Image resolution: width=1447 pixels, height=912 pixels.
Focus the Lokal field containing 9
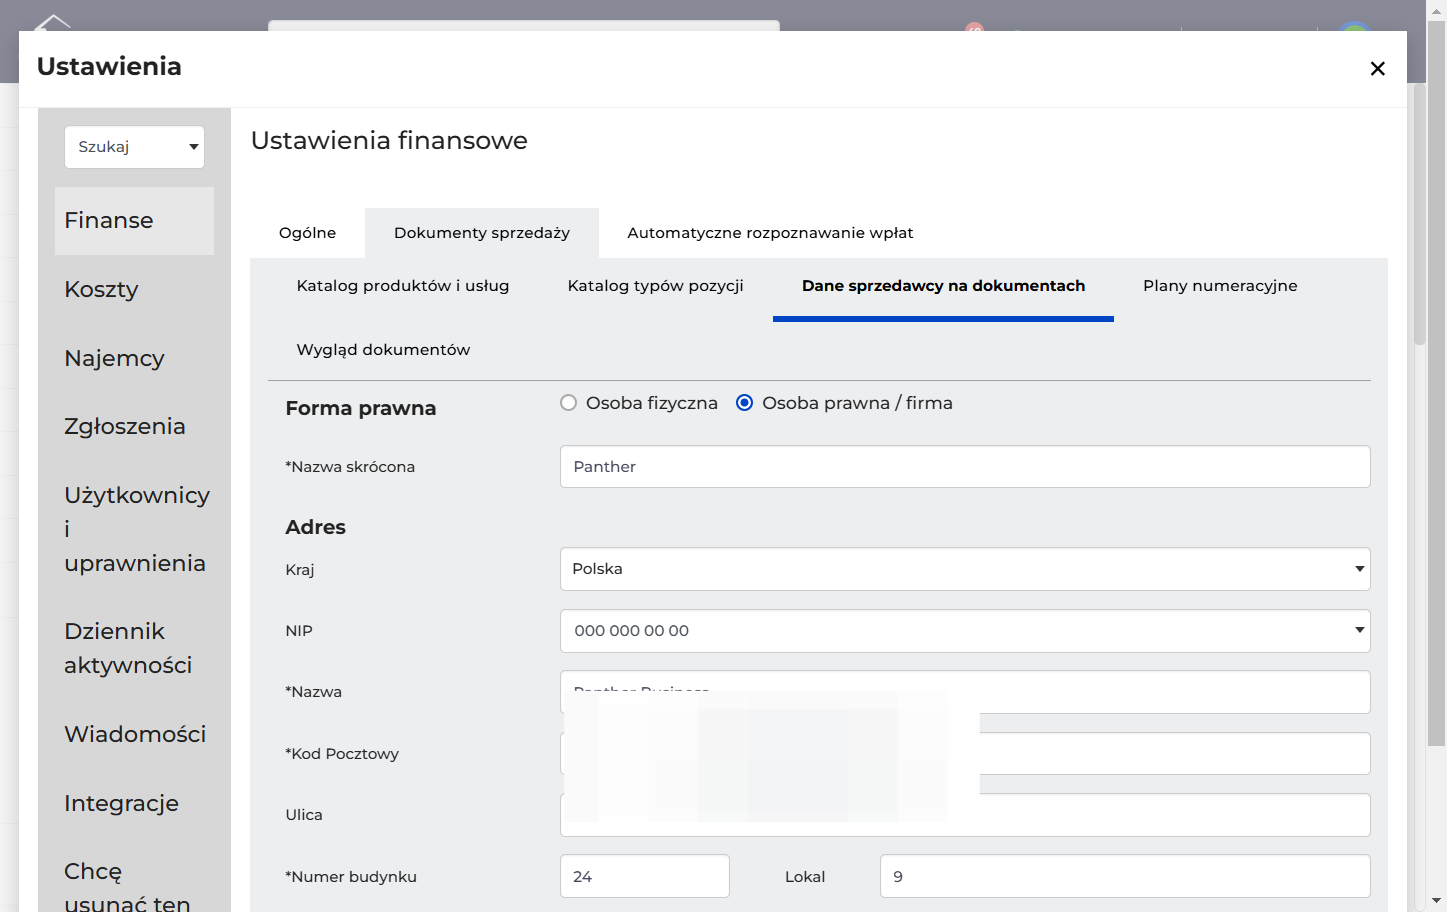pos(1125,876)
